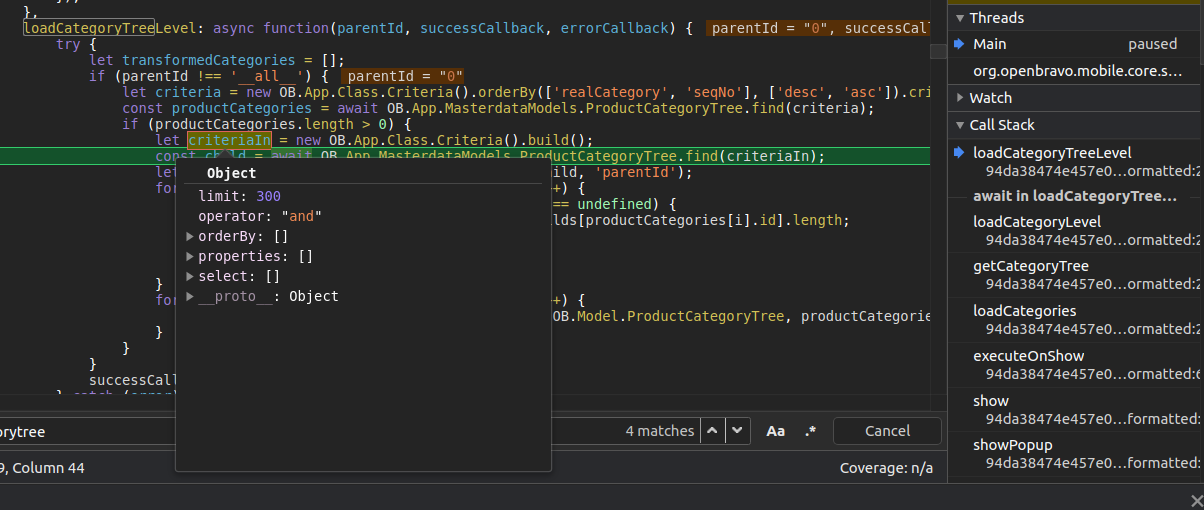Image resolution: width=1204 pixels, height=510 pixels.
Task: Select loadCategoryLevel call stack frame
Action: point(1036,222)
